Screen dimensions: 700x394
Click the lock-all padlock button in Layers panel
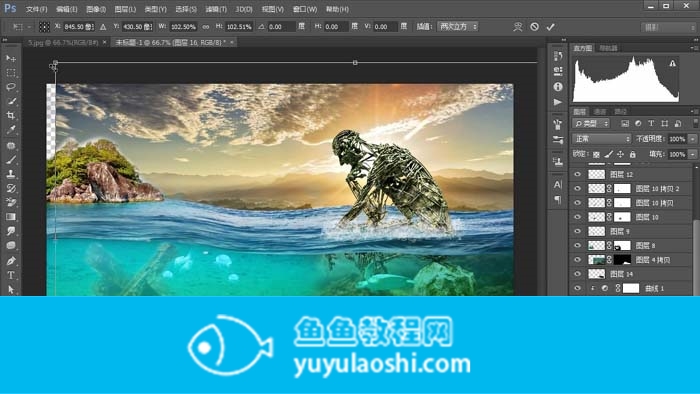tap(633, 154)
